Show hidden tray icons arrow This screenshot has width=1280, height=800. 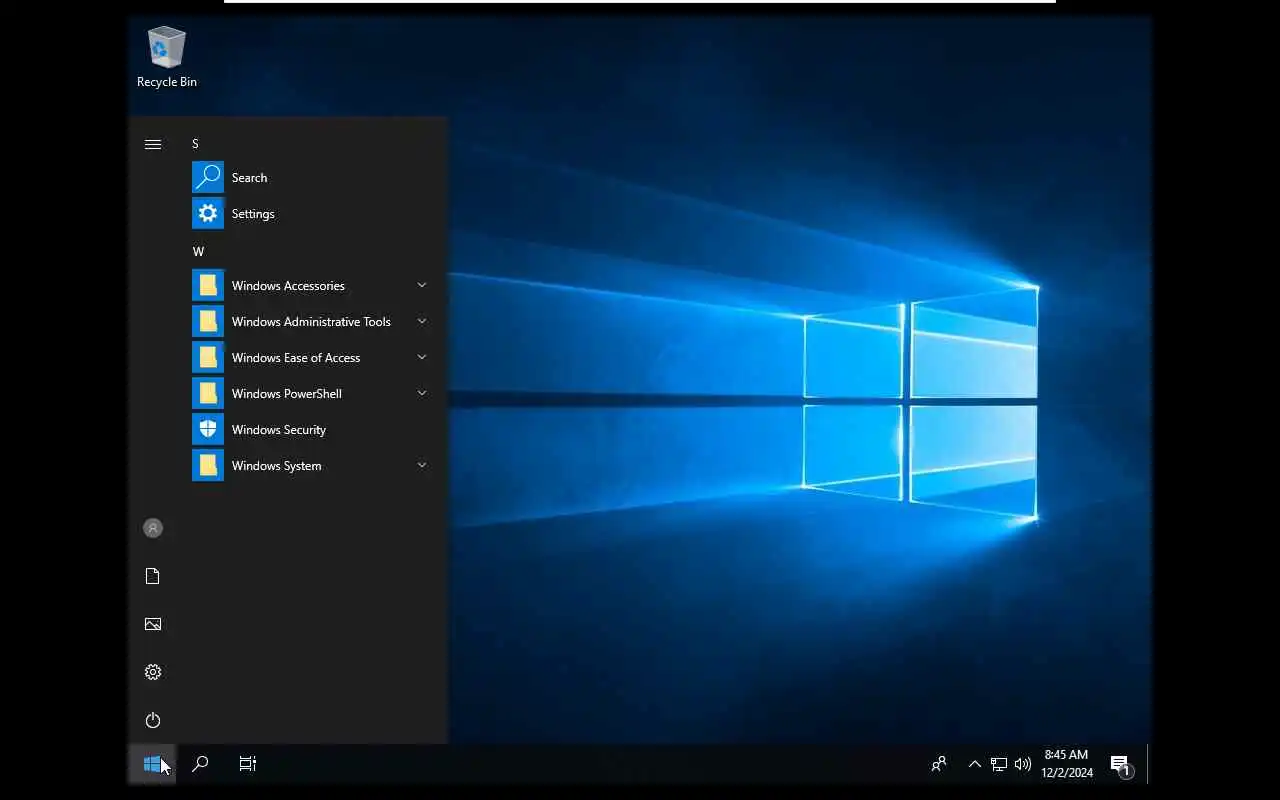(x=975, y=764)
